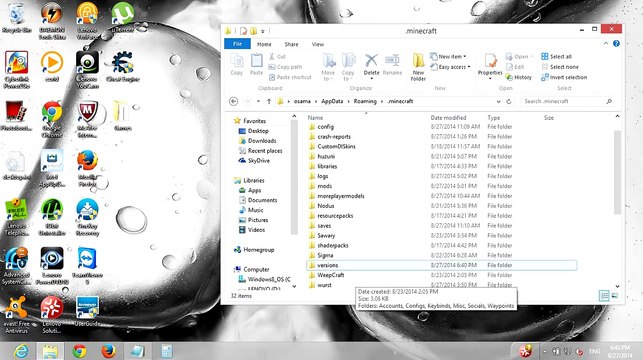Screen dimensions: 643x360
Task: Click the Paste icon in Clipboard group
Action: coord(257,61)
